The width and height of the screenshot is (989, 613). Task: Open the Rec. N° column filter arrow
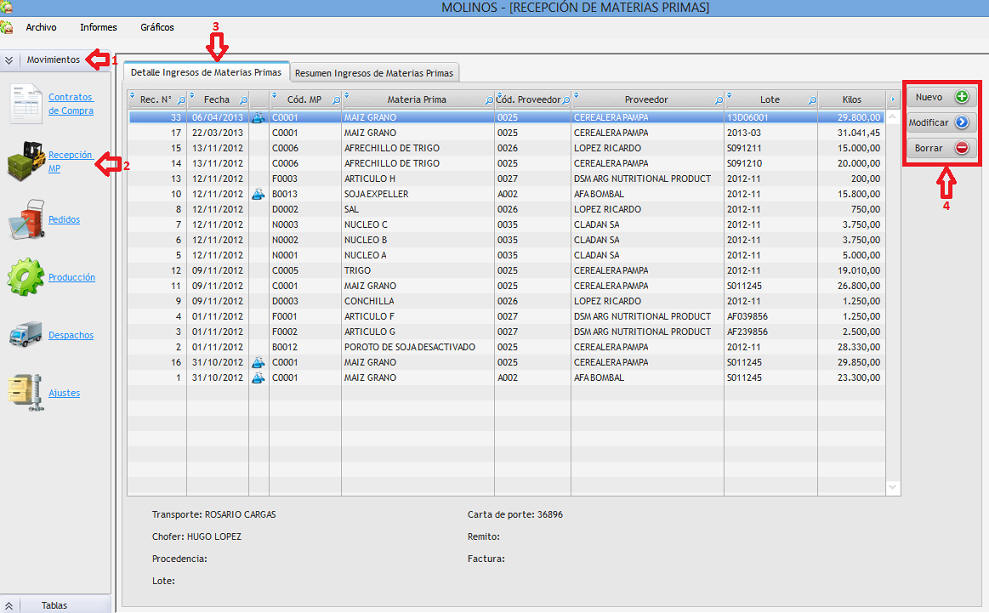point(132,95)
